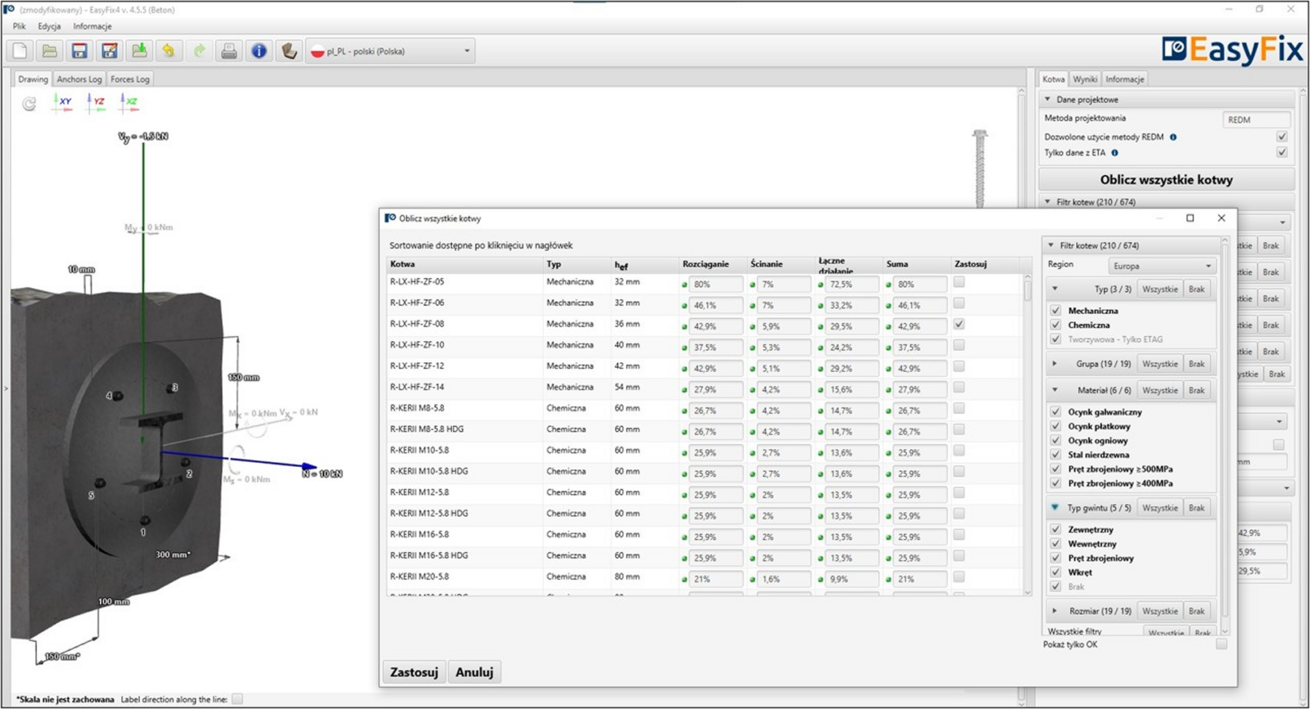
Task: Click the Save As pencil-floppy icon
Action: [109, 51]
